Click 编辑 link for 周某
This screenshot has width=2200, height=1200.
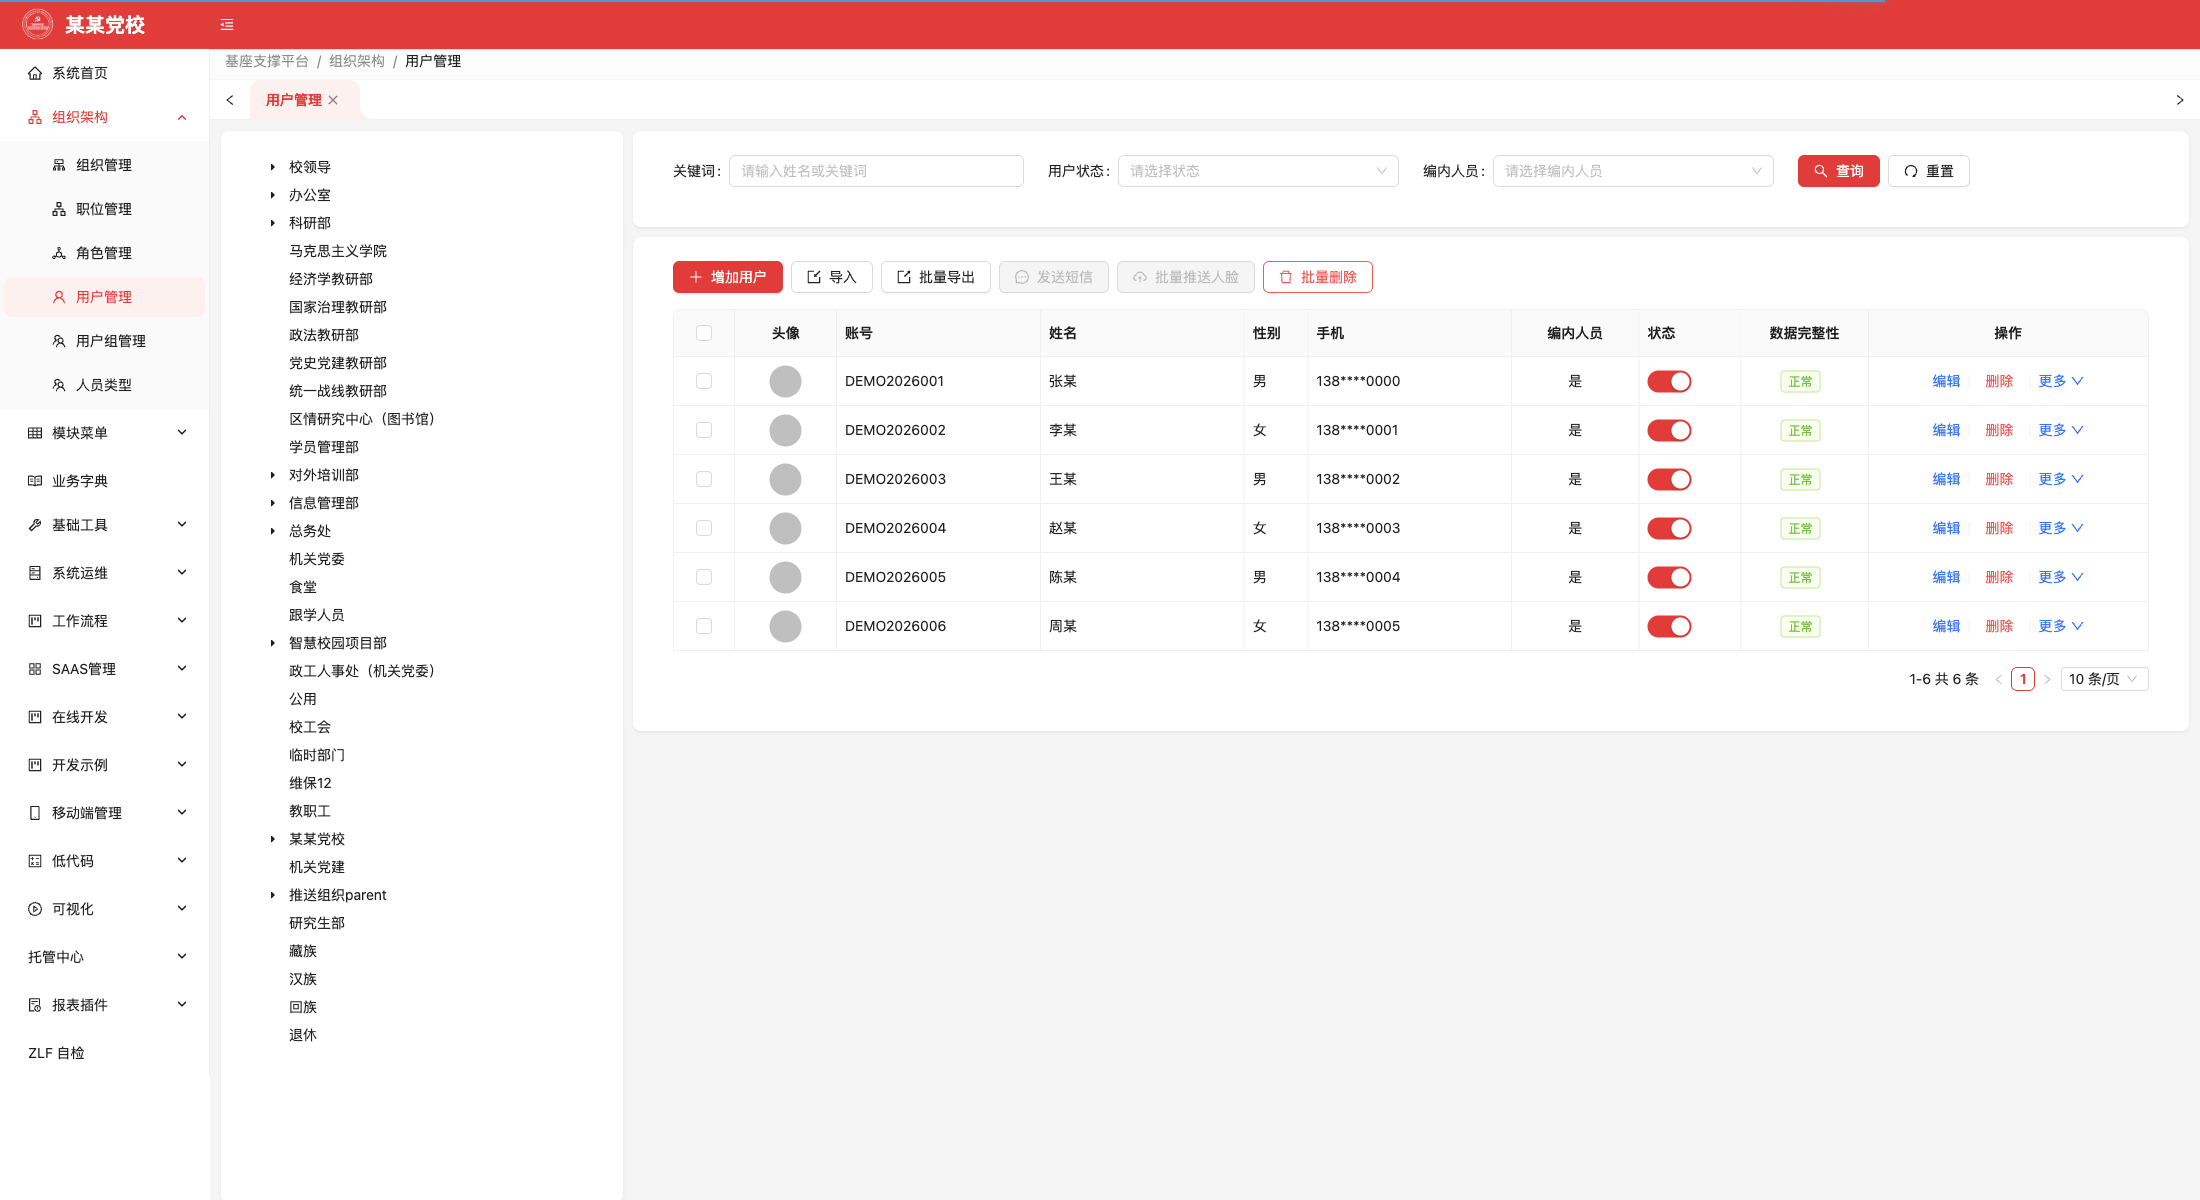[1946, 626]
